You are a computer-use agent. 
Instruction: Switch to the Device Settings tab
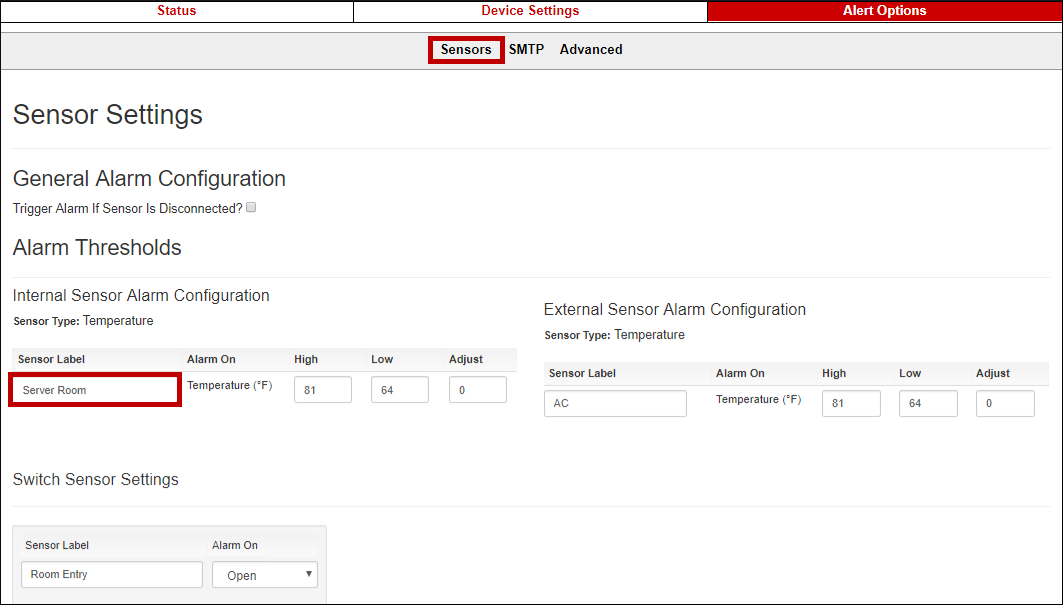click(530, 11)
